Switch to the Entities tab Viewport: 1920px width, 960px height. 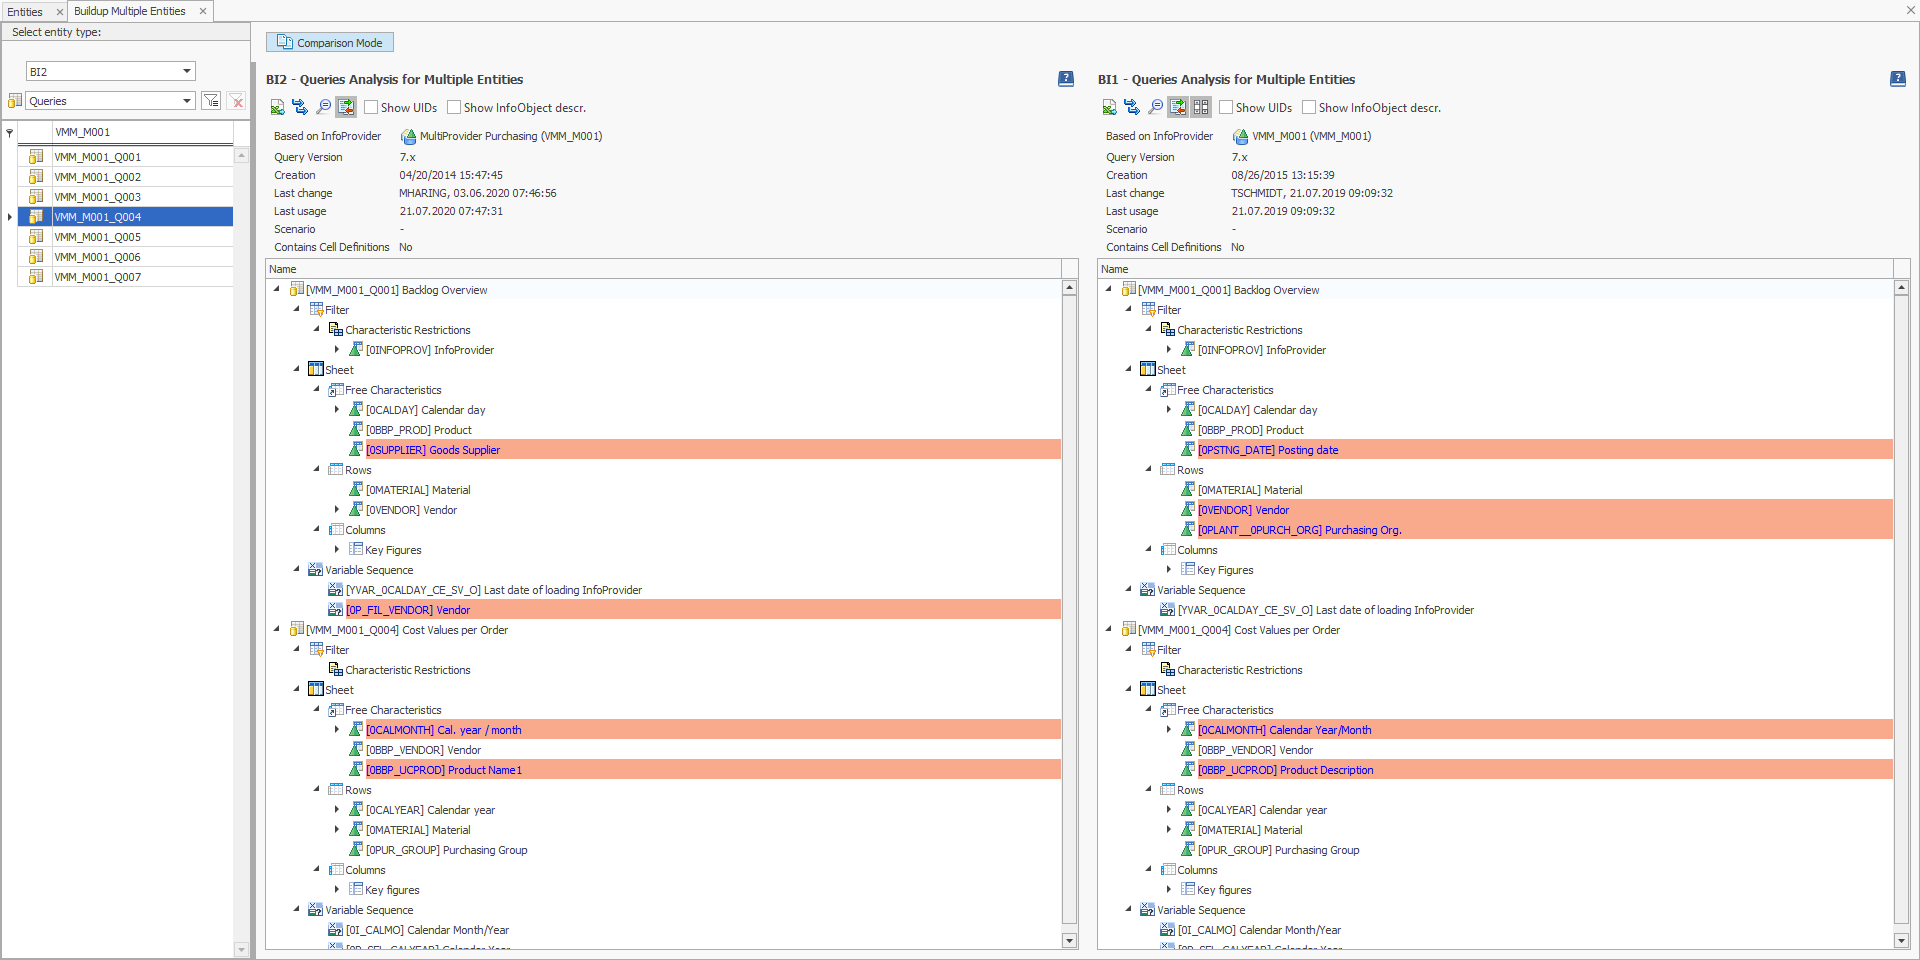coord(27,11)
